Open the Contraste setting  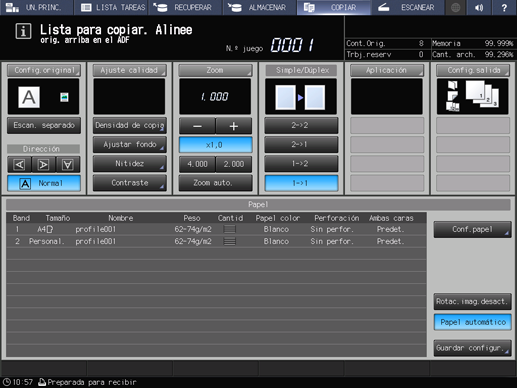click(129, 183)
